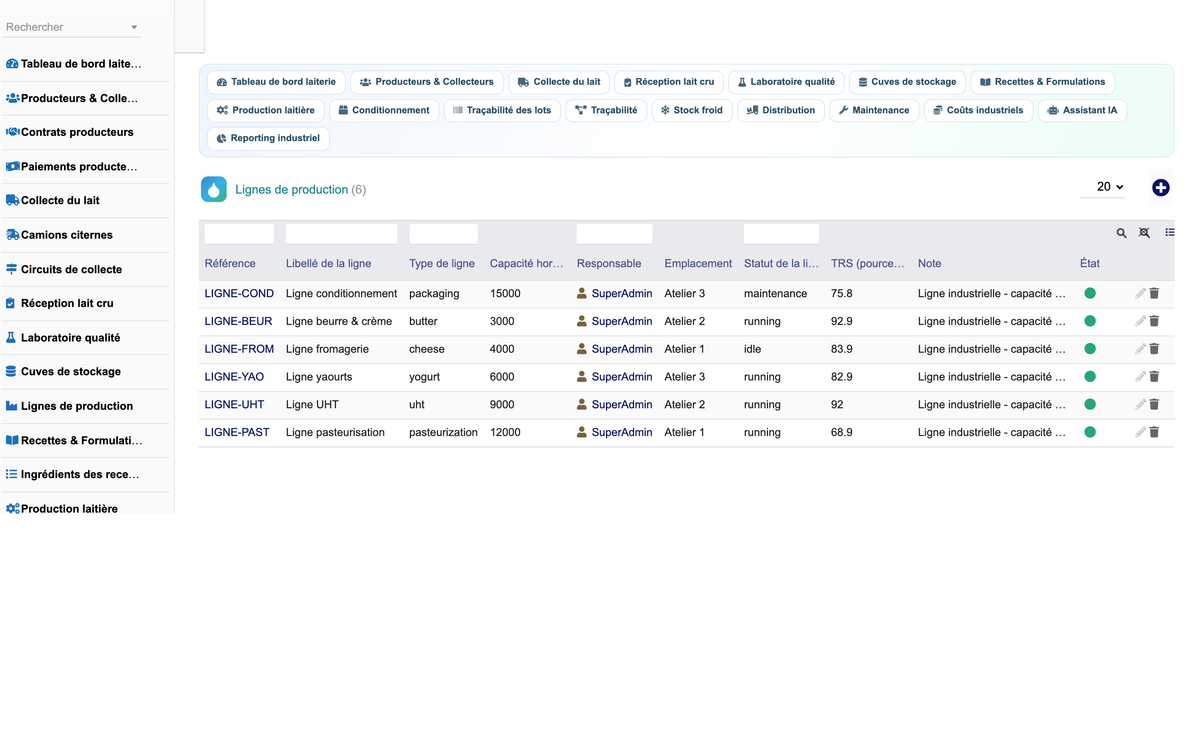Open Stock froid tab

point(692,110)
